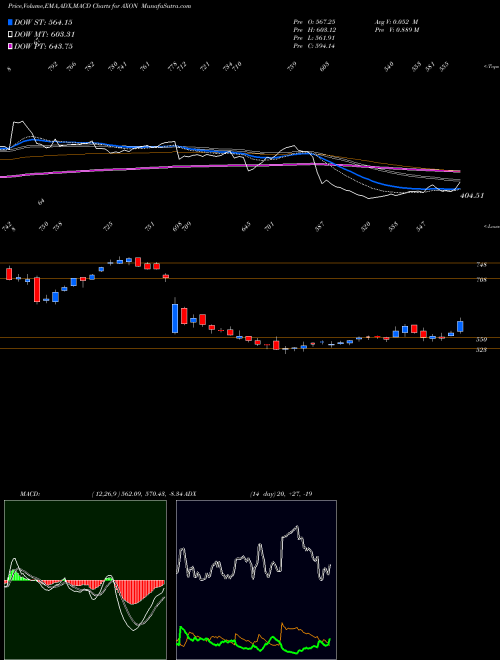Screen dimensions: 500x660
Task: Click the ADX '(14 day) 20, +27, -19' text
Action: point(281,494)
